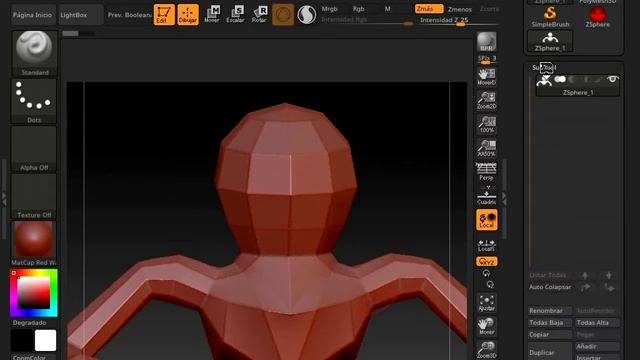This screenshot has width=640, height=360.
Task: Click the MoverD scroll document icon
Action: [487, 77]
